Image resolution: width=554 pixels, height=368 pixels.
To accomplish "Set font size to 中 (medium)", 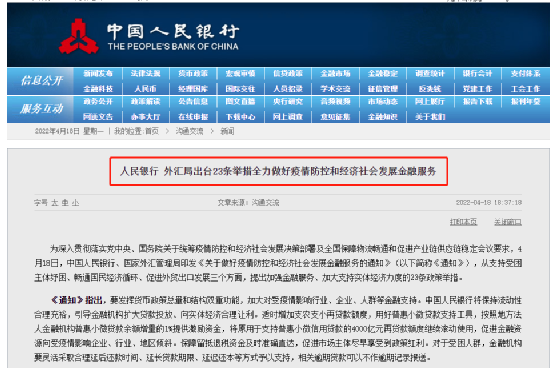I will click(65, 203).
